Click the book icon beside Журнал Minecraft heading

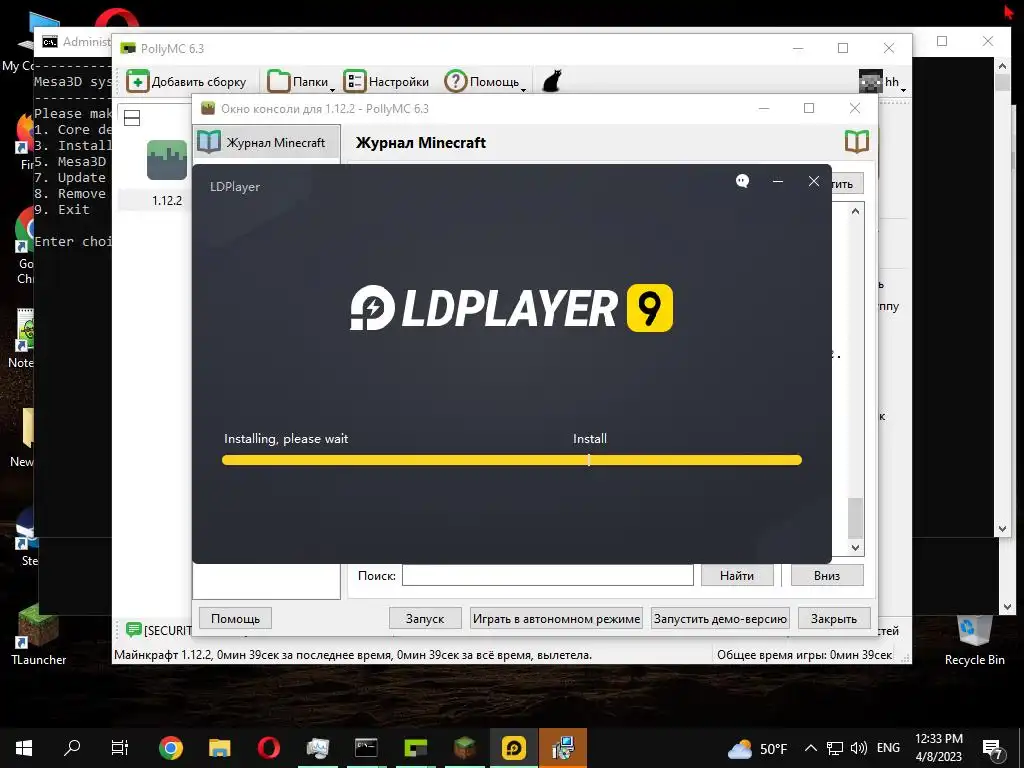(857, 141)
